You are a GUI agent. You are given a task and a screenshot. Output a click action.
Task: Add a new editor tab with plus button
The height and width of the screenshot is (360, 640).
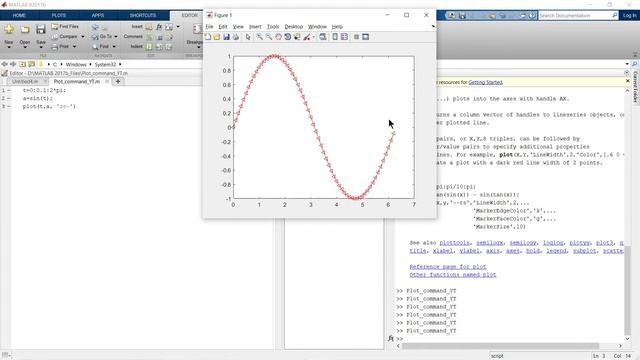[118, 82]
